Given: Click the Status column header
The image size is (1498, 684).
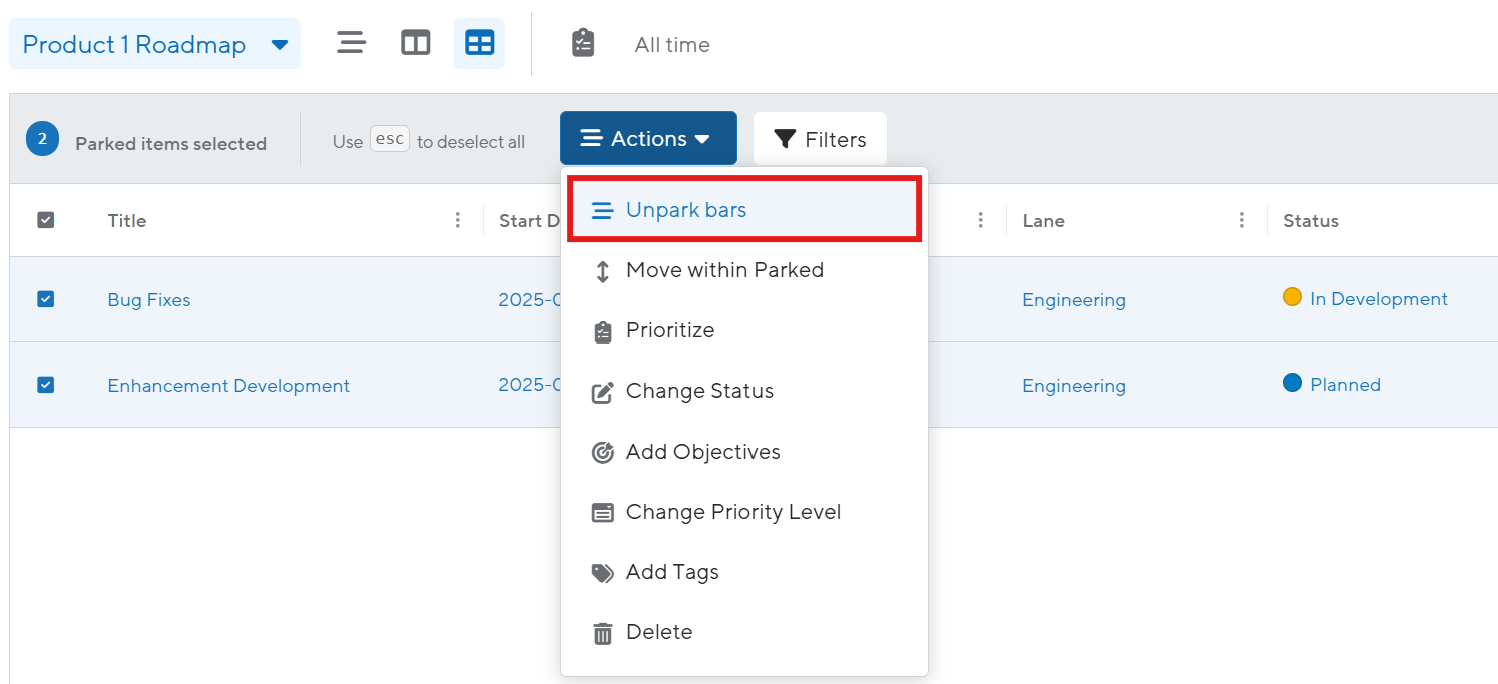Looking at the screenshot, I should click(x=1310, y=221).
